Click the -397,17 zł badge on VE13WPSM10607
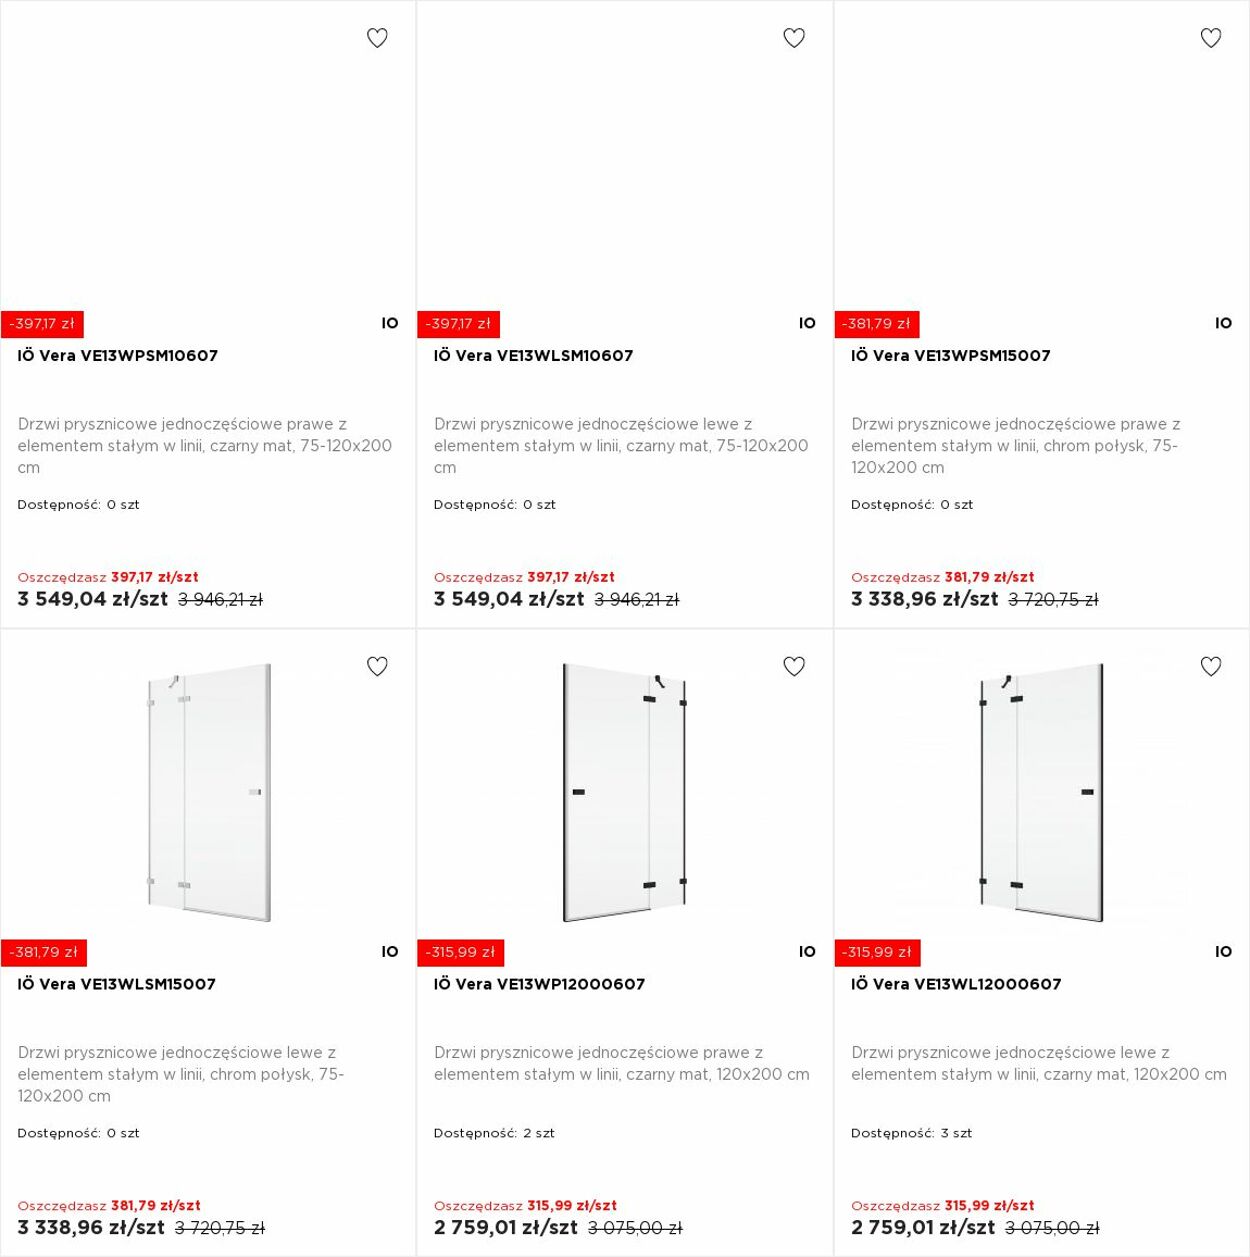 point(42,324)
